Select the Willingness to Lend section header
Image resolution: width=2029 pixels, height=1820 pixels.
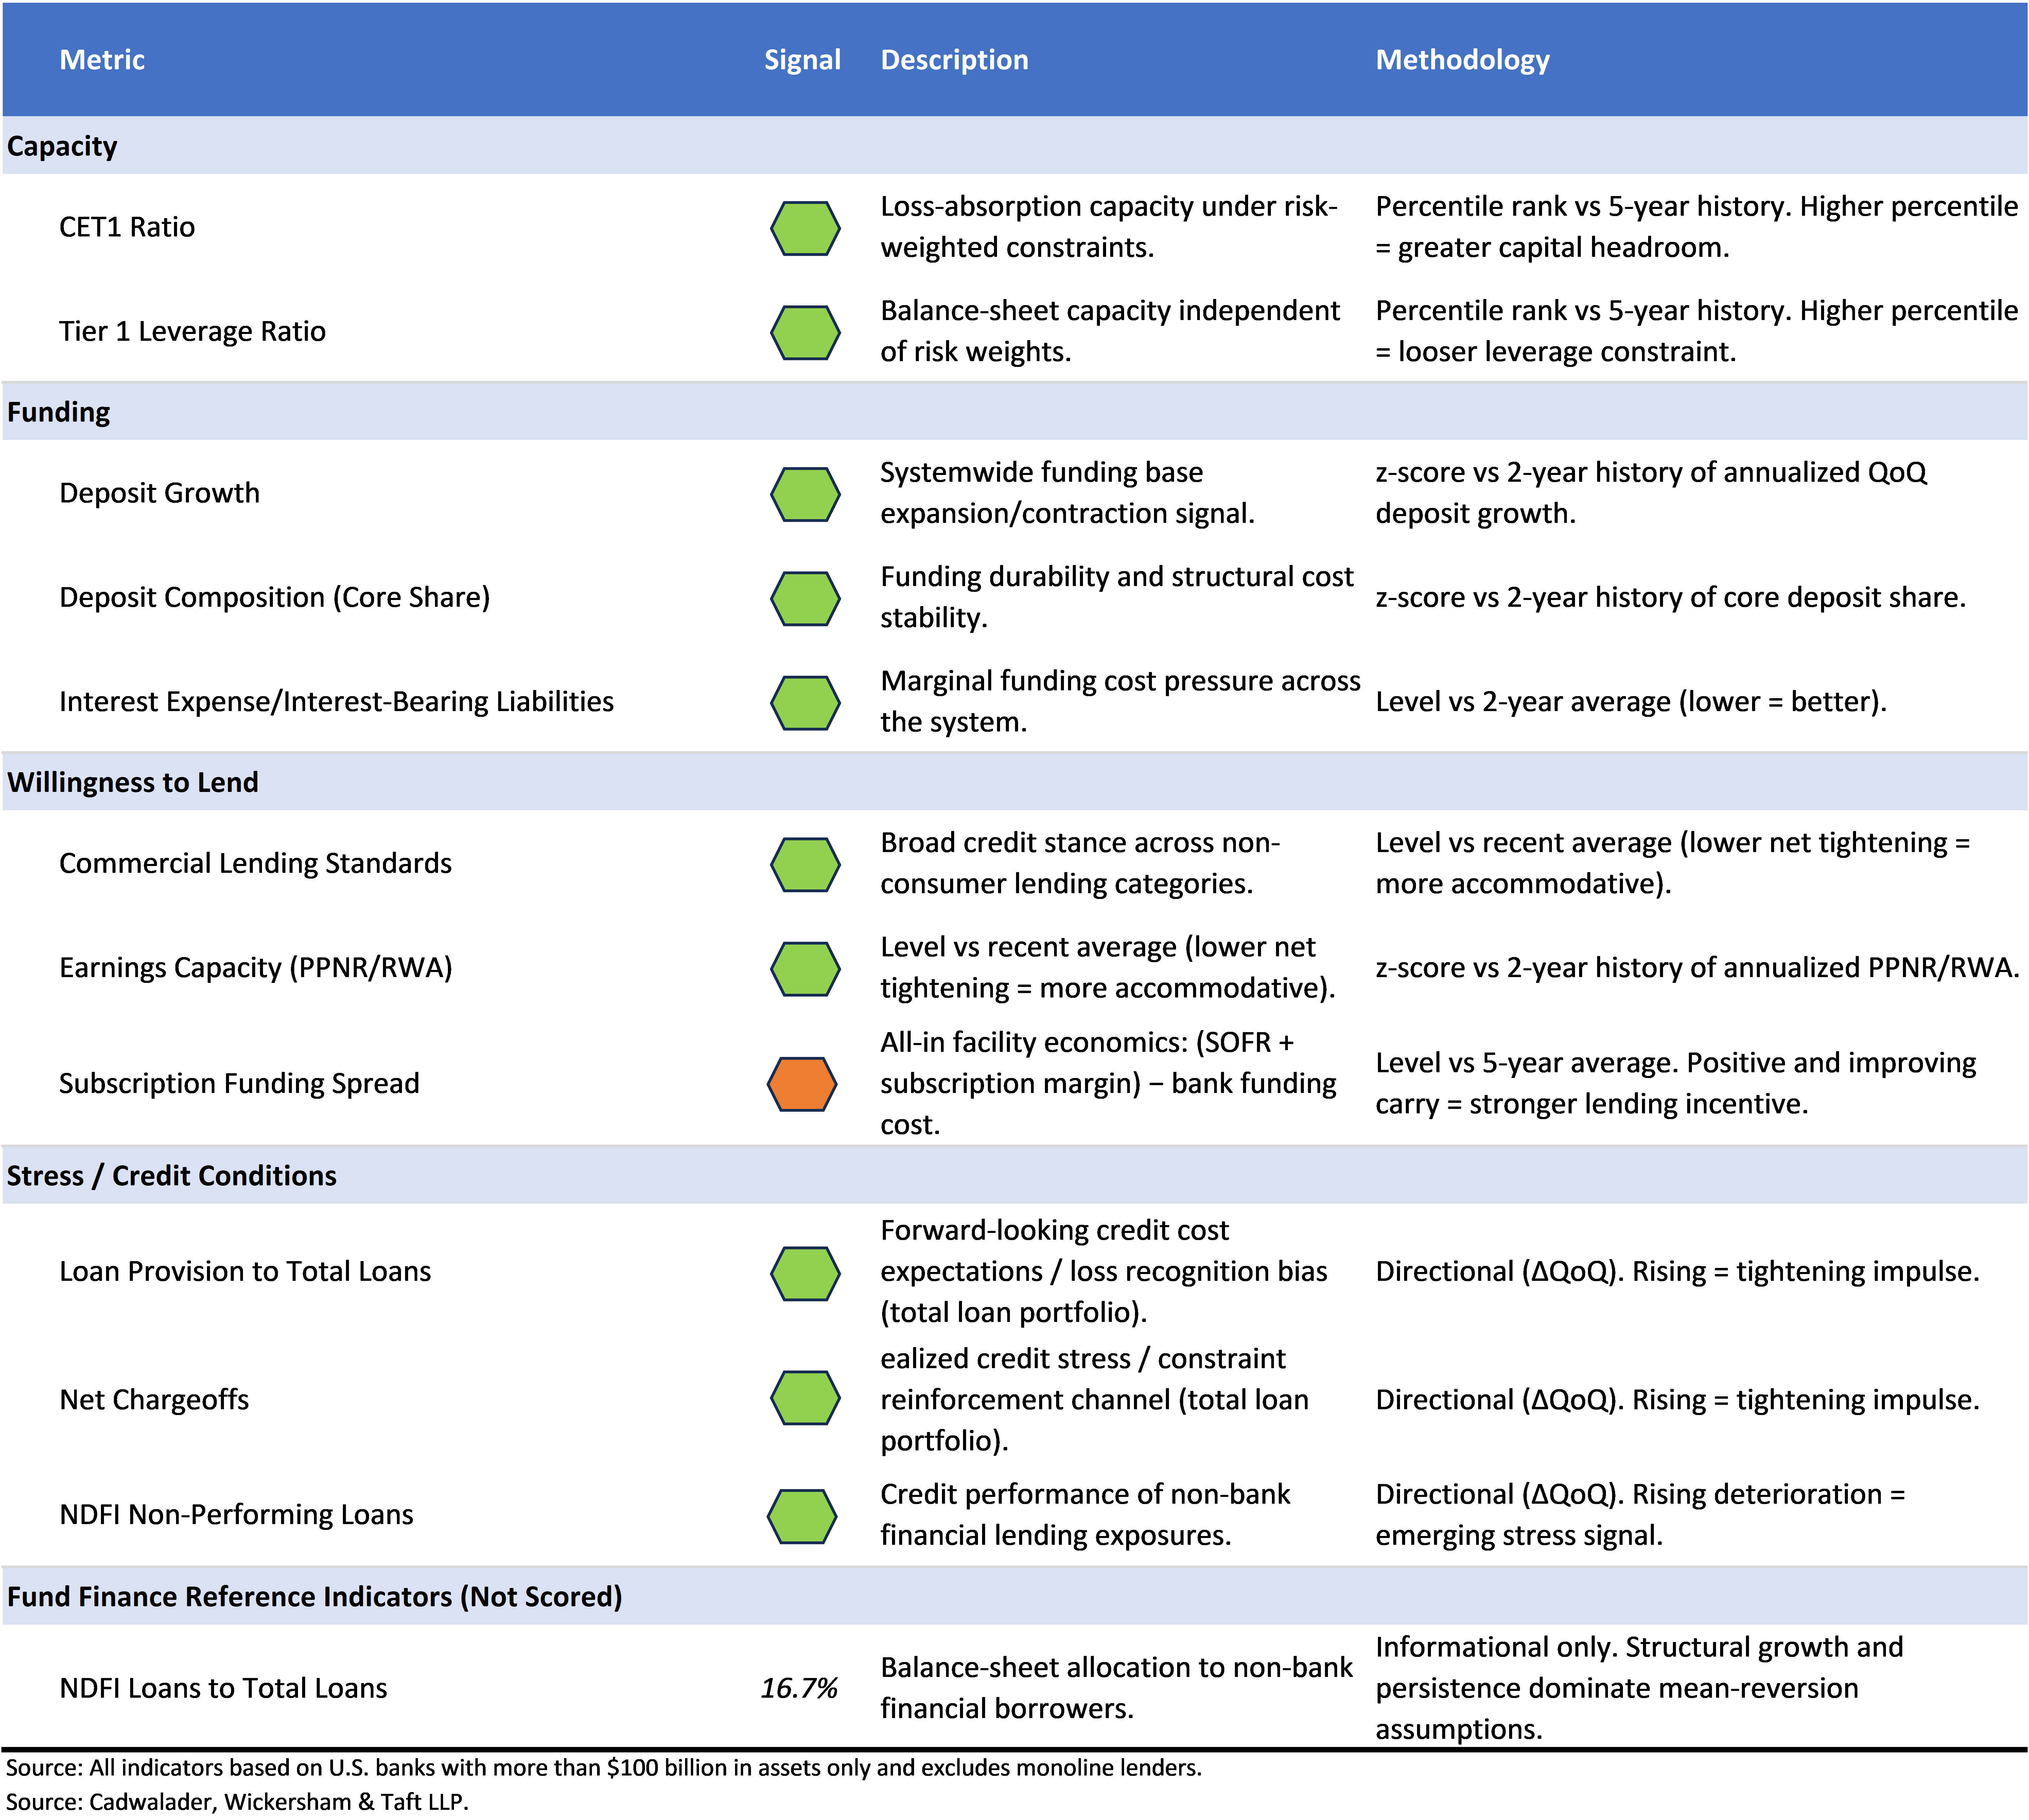[133, 782]
